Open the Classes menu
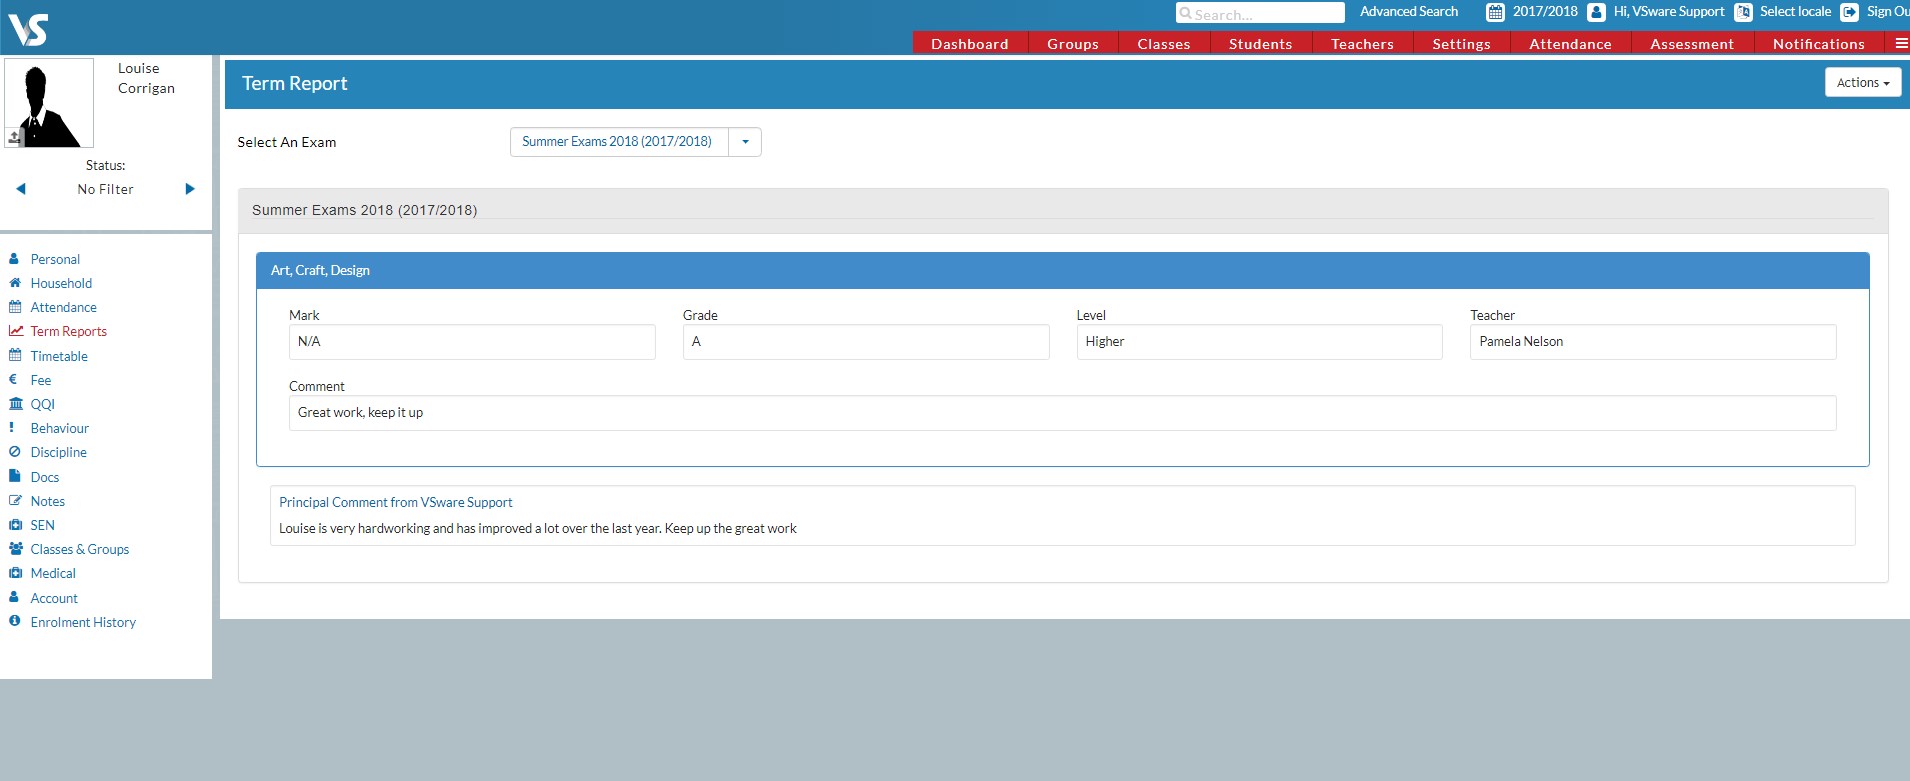This screenshot has height=781, width=1910. 1164,44
